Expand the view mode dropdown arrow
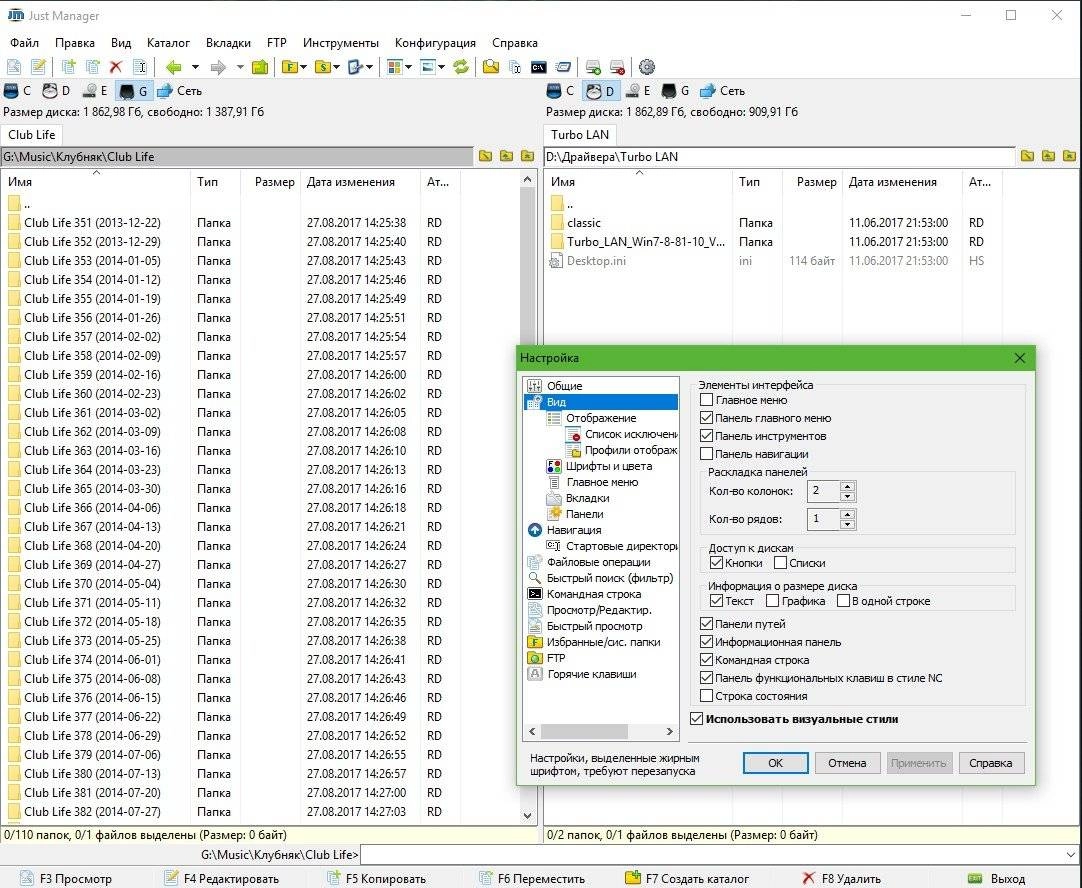1082x888 pixels. click(409, 67)
